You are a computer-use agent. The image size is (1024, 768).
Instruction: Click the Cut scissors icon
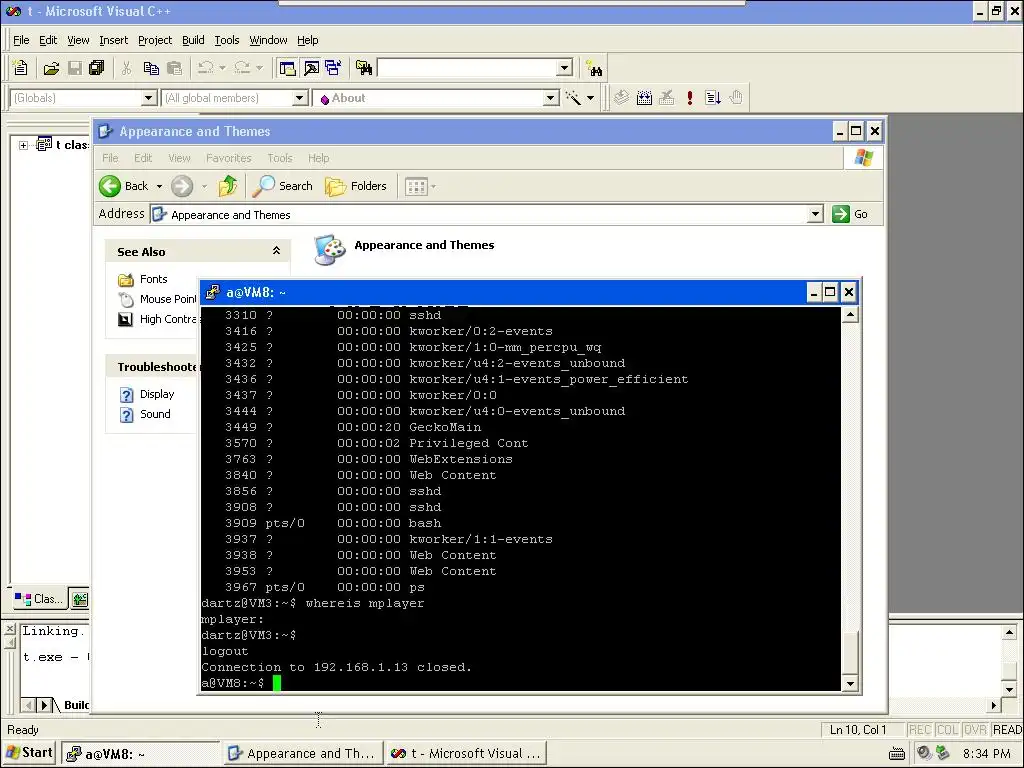[x=127, y=68]
